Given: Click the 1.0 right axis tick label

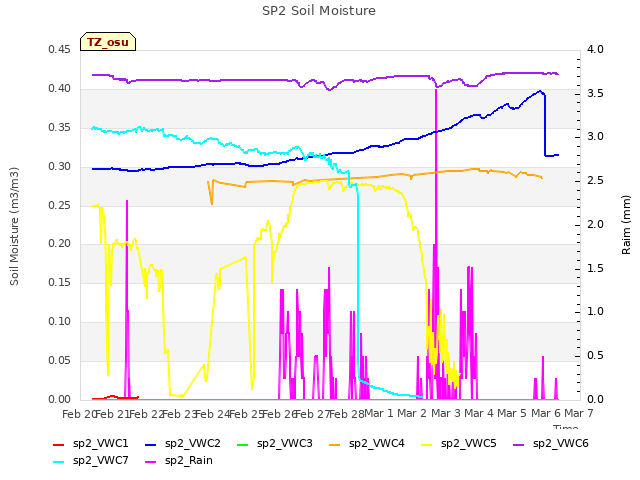Looking at the screenshot, I should pos(595,312).
